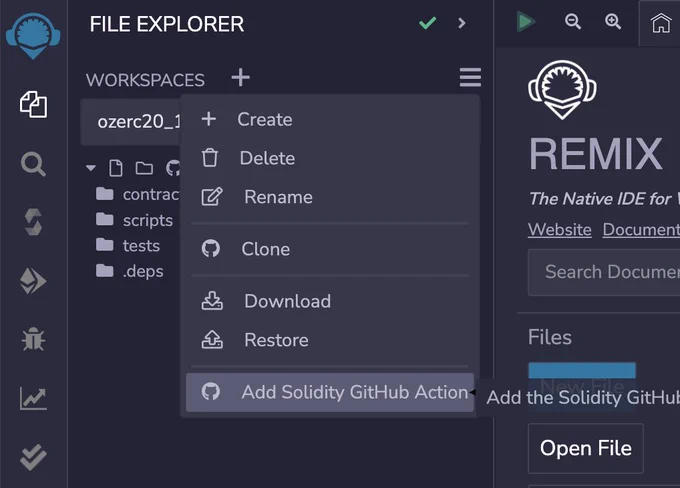
Task: Choose Restore from the workspace menu
Action: click(330, 340)
